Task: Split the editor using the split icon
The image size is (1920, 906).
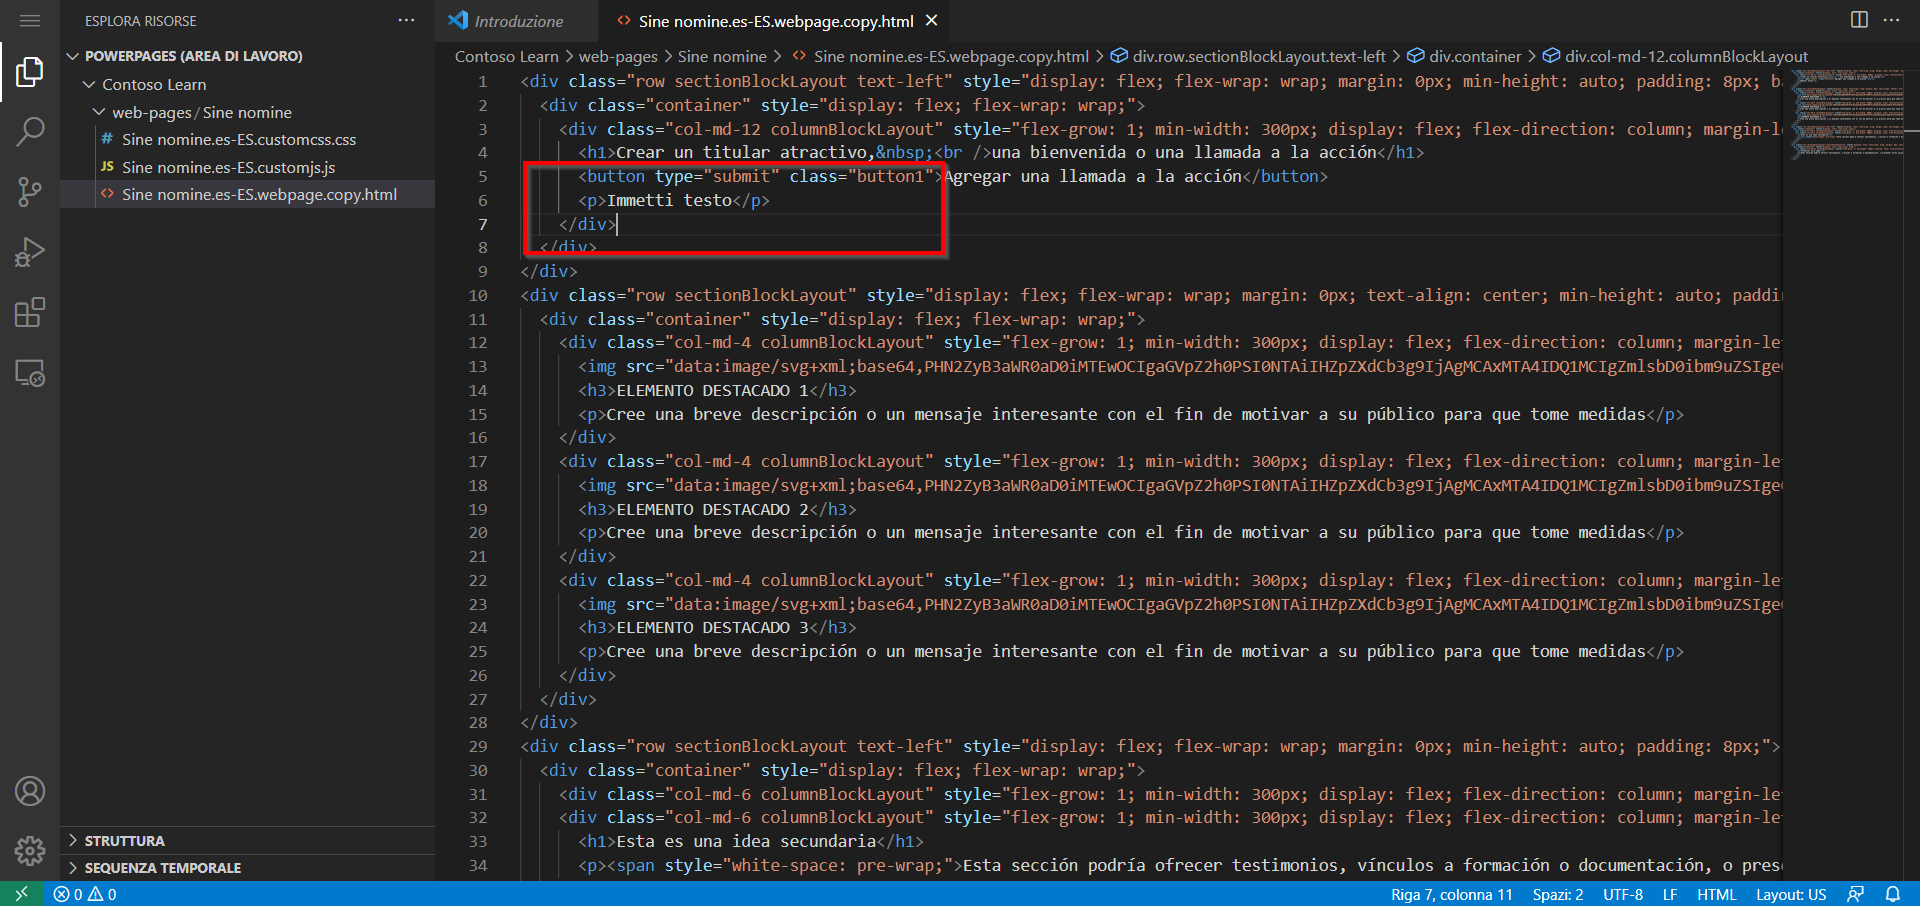Action: [1859, 19]
